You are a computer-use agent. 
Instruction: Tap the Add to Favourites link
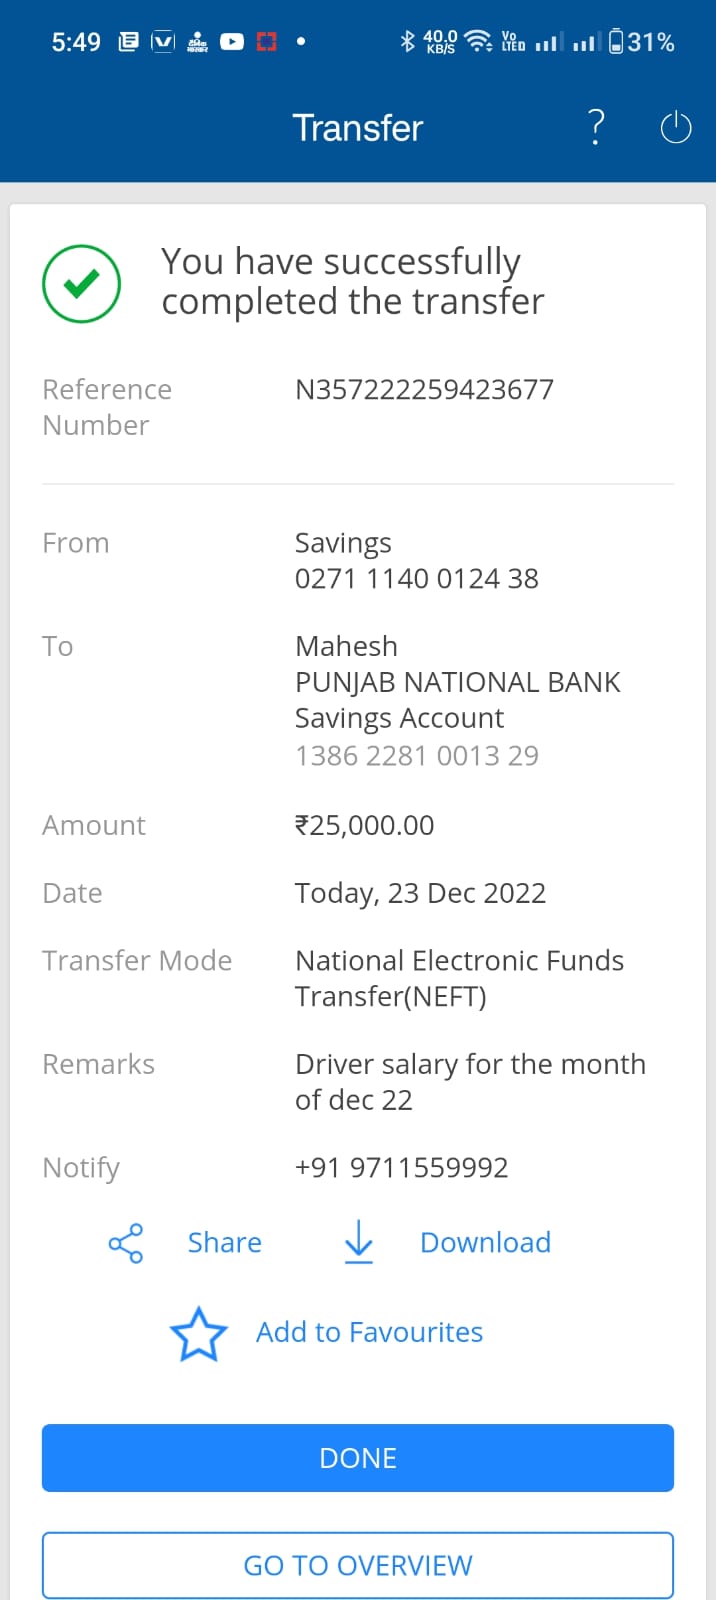pos(369,1332)
